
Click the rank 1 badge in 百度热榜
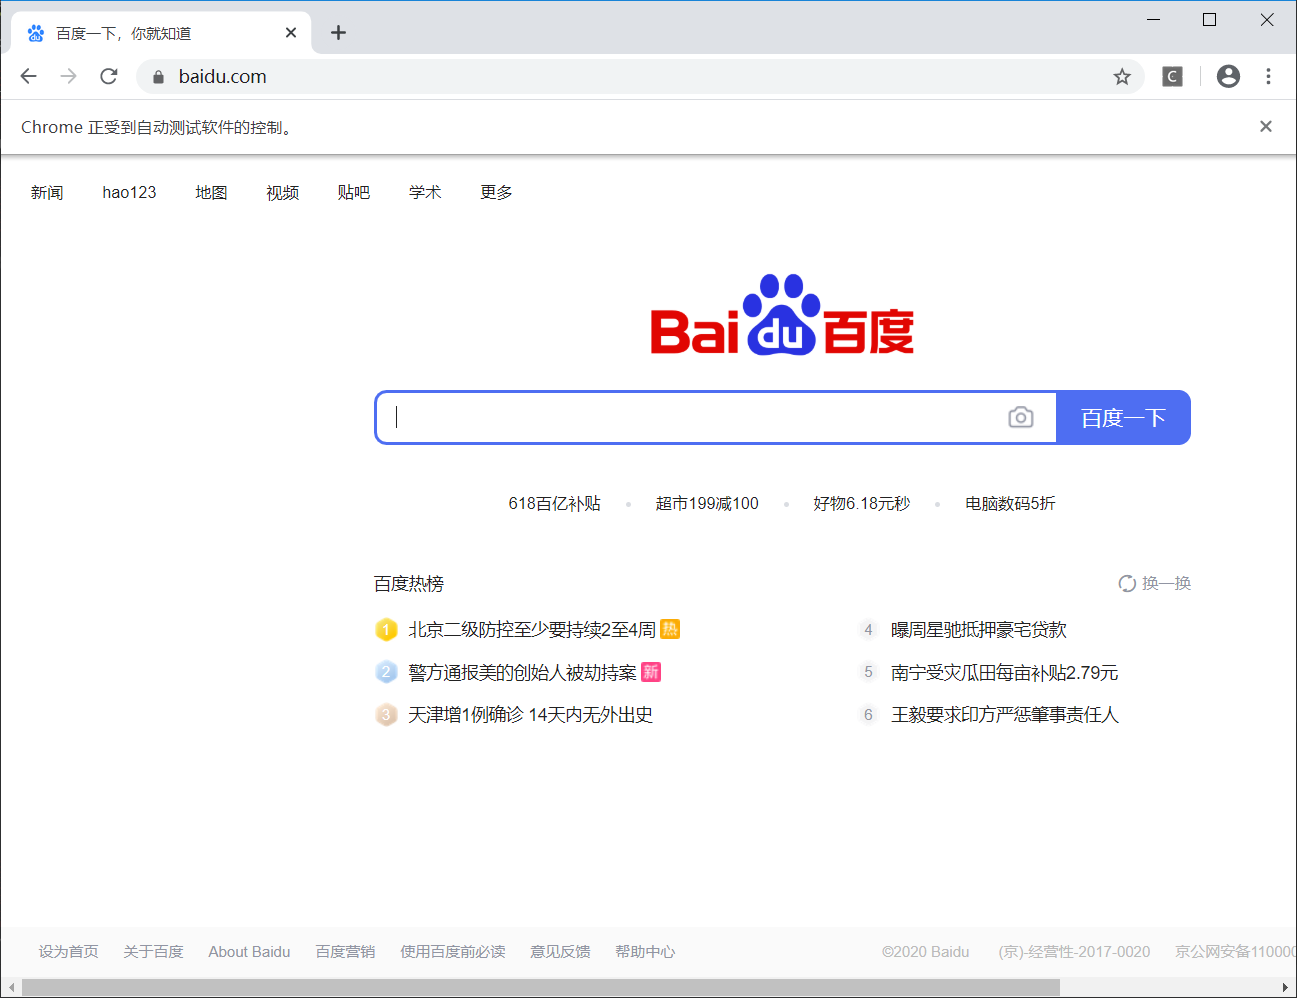click(x=386, y=630)
